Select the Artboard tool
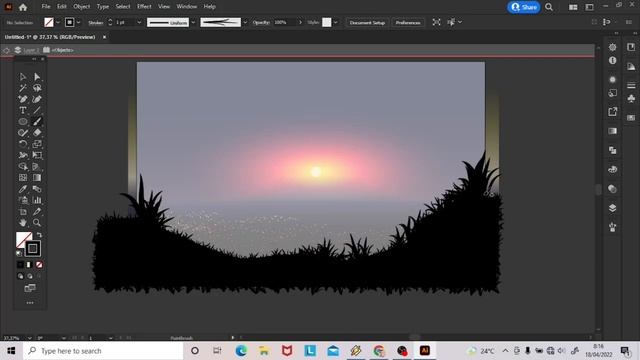This screenshot has width=640, height=360. (x=23, y=211)
